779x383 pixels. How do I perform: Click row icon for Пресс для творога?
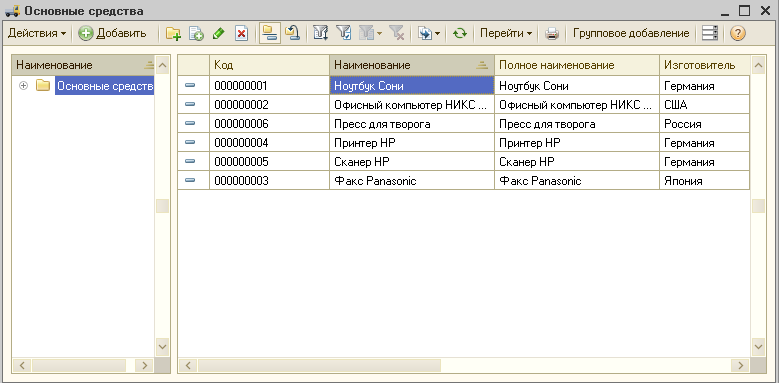coord(190,124)
